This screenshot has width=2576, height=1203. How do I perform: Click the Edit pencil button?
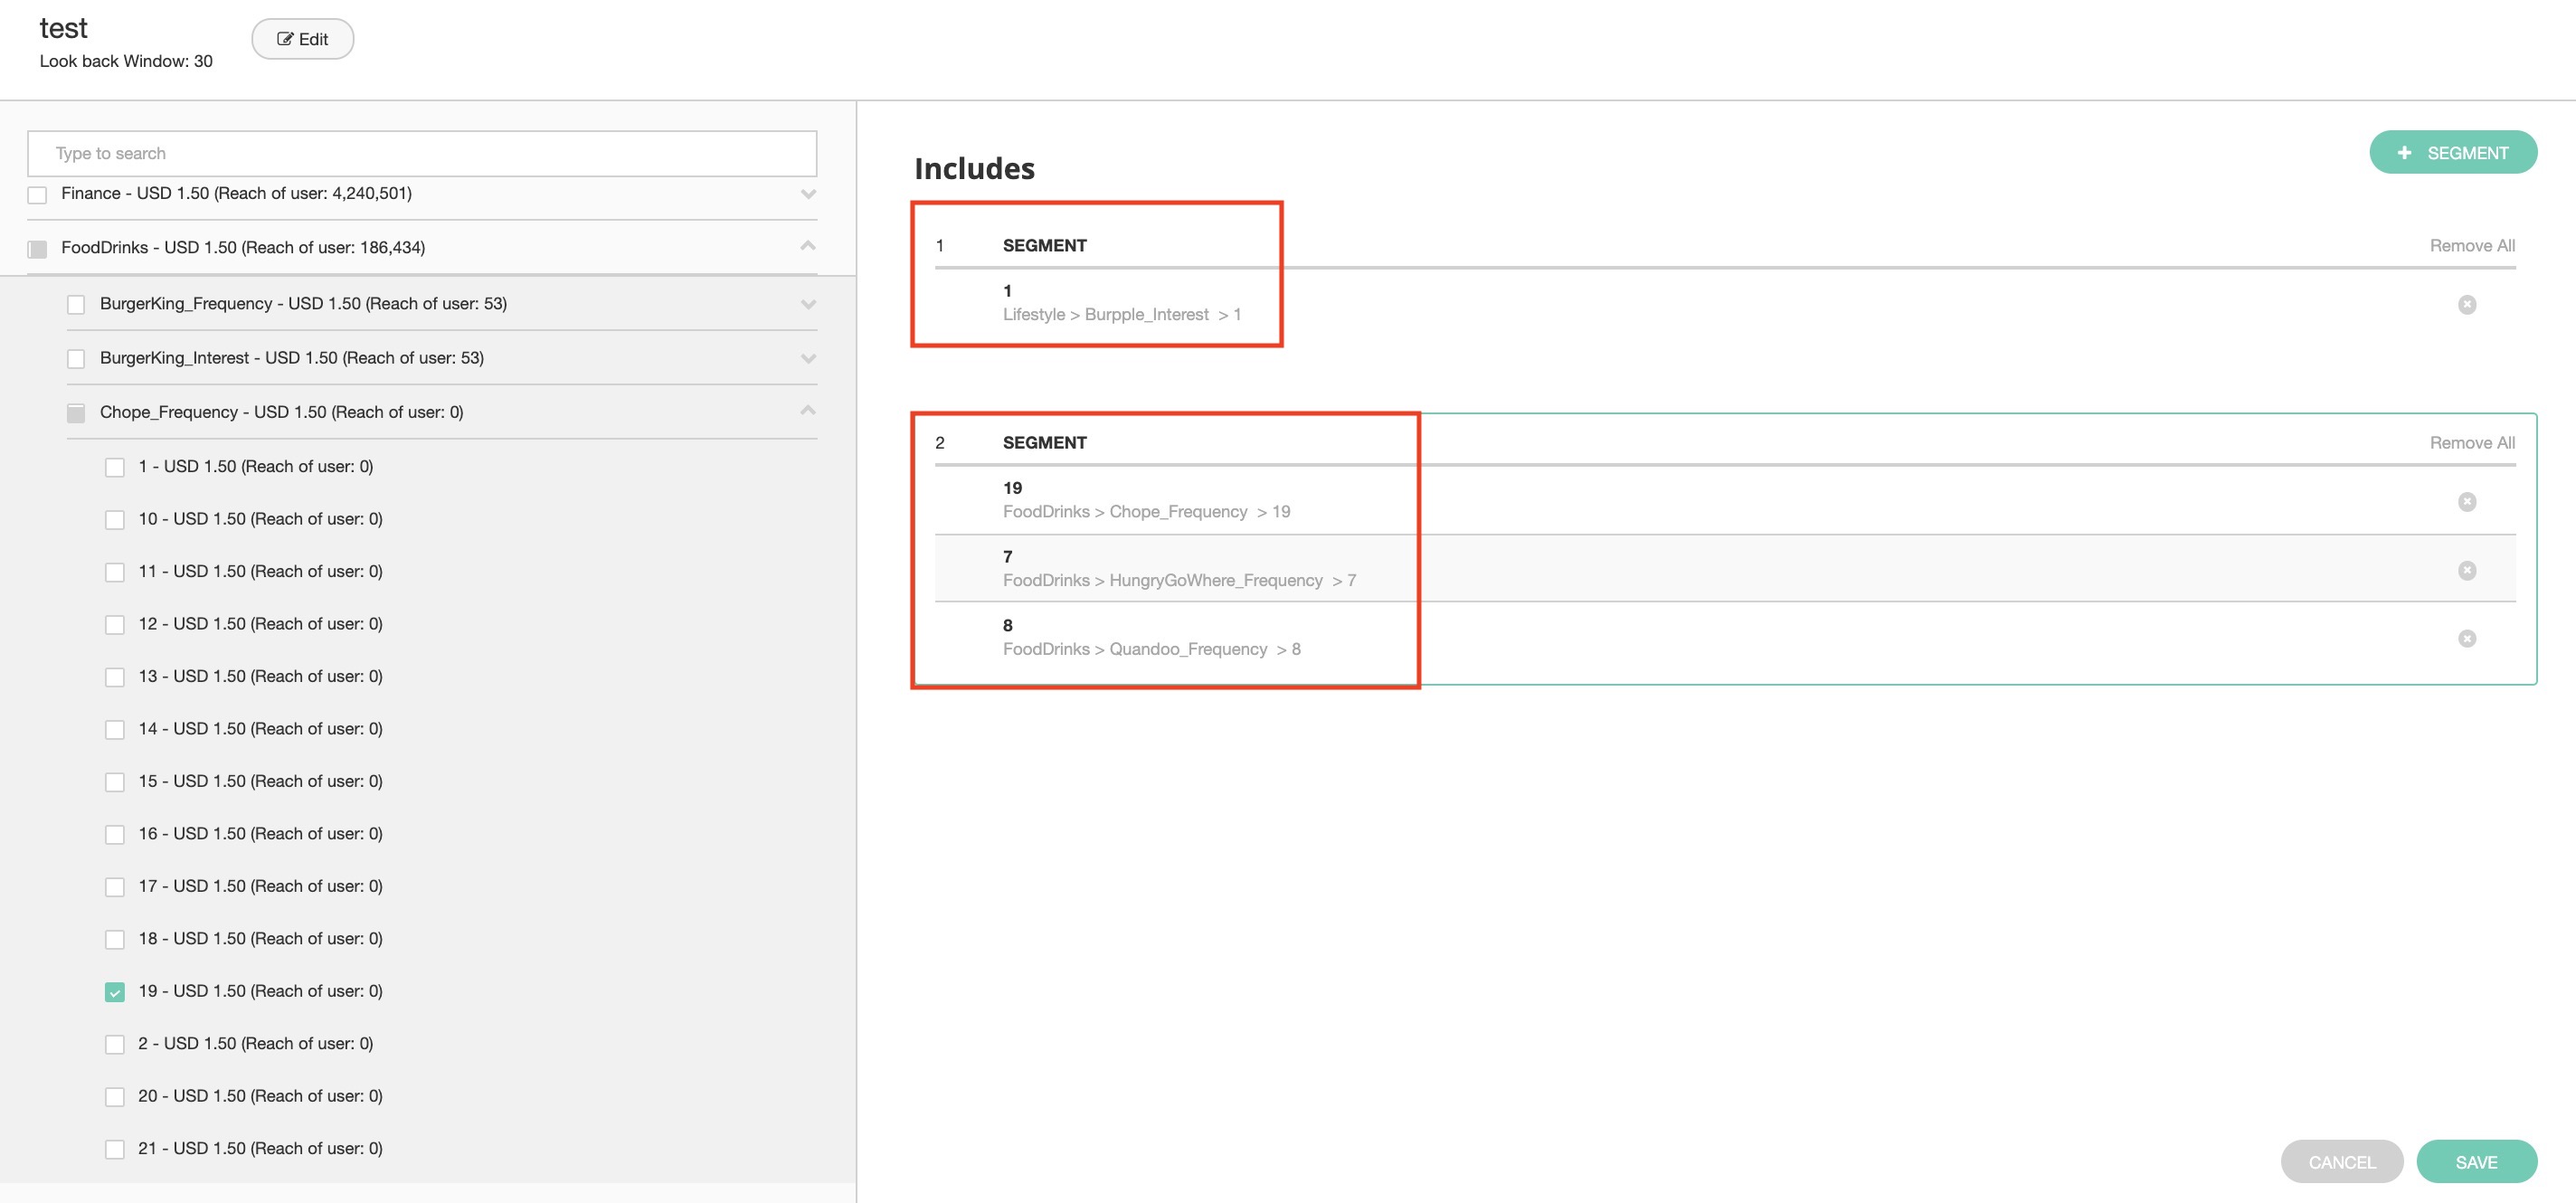coord(302,39)
